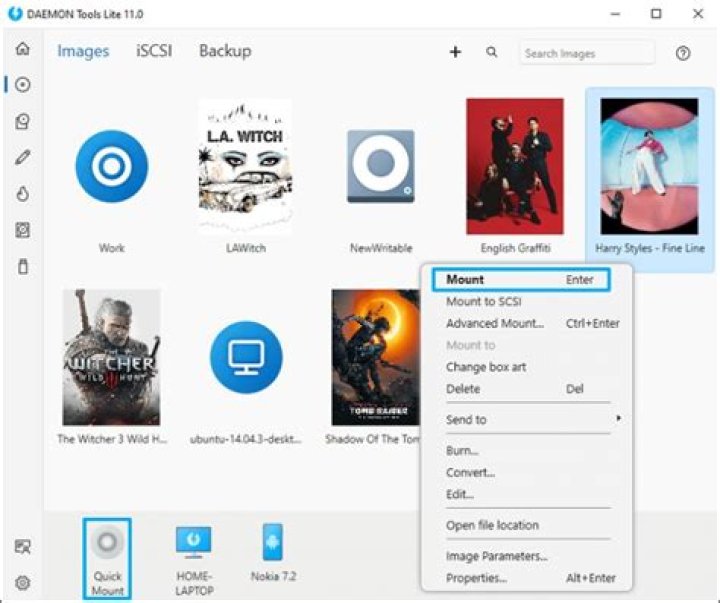The width and height of the screenshot is (720, 603).
Task: Click the plus icon to add image
Action: tap(455, 53)
